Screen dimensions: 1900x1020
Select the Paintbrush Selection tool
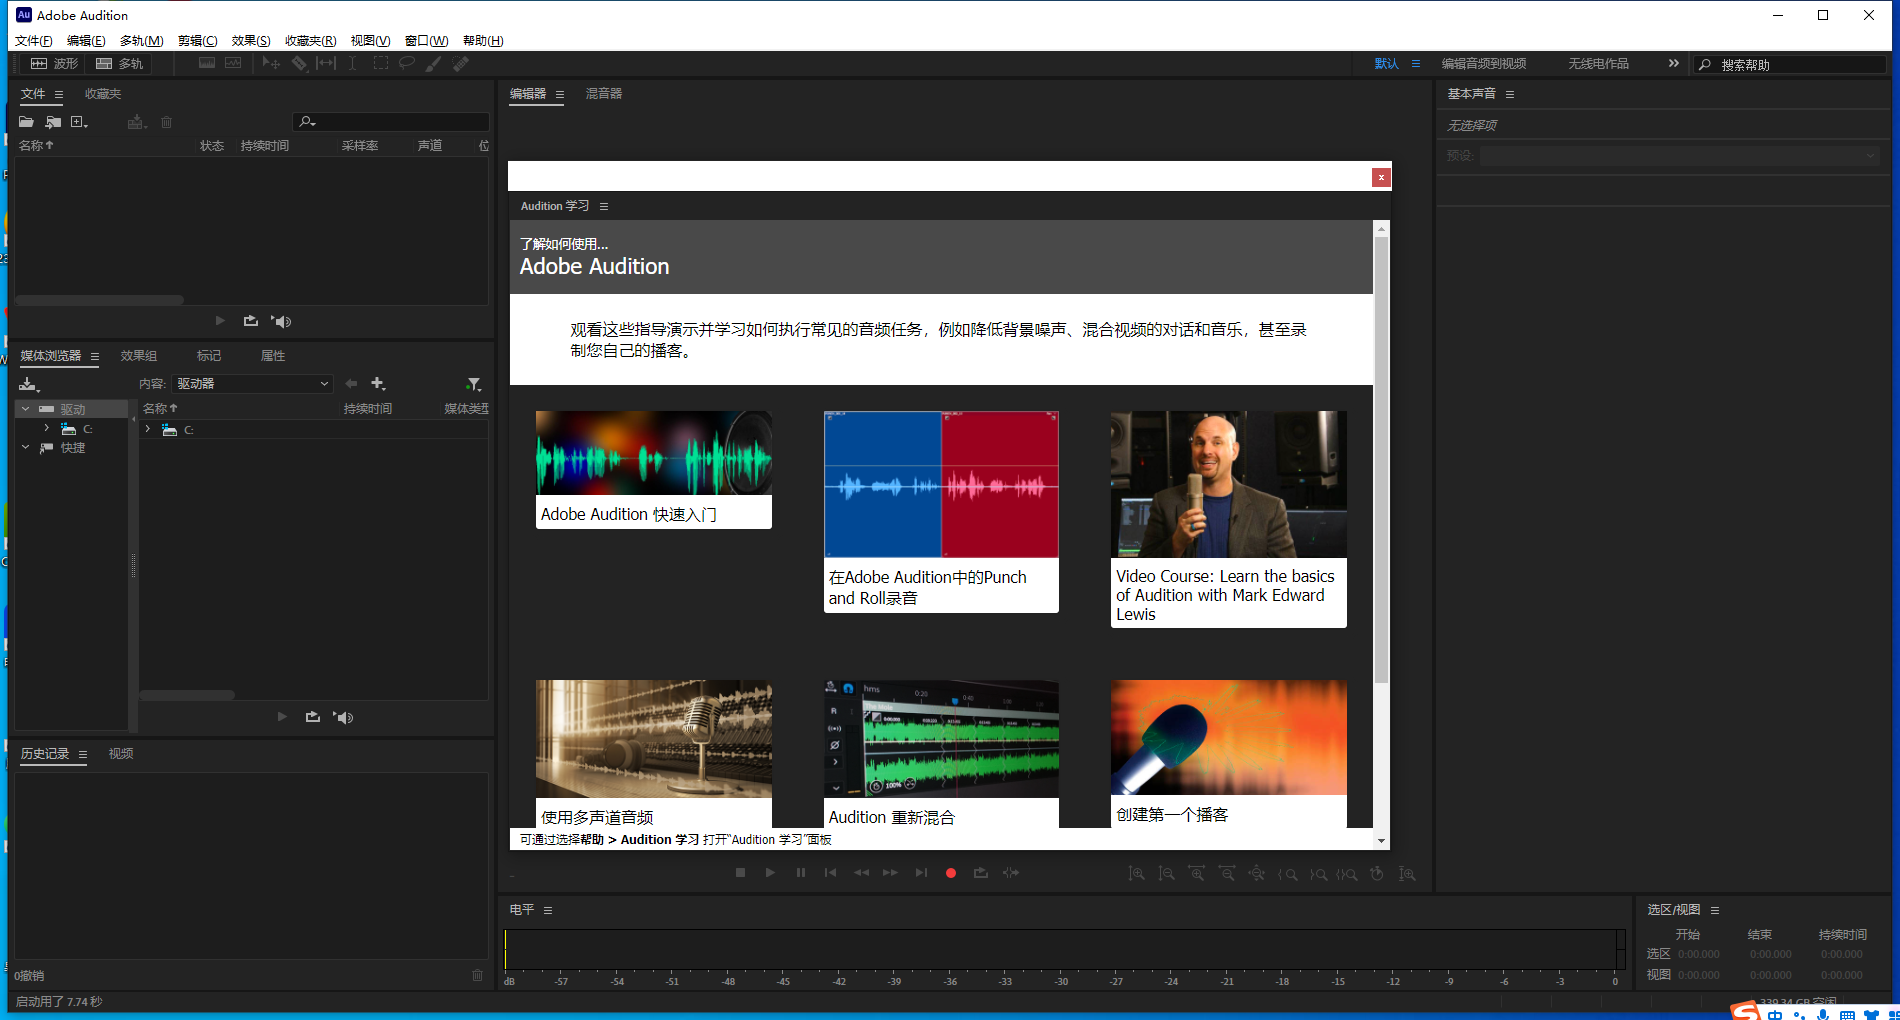tap(433, 63)
